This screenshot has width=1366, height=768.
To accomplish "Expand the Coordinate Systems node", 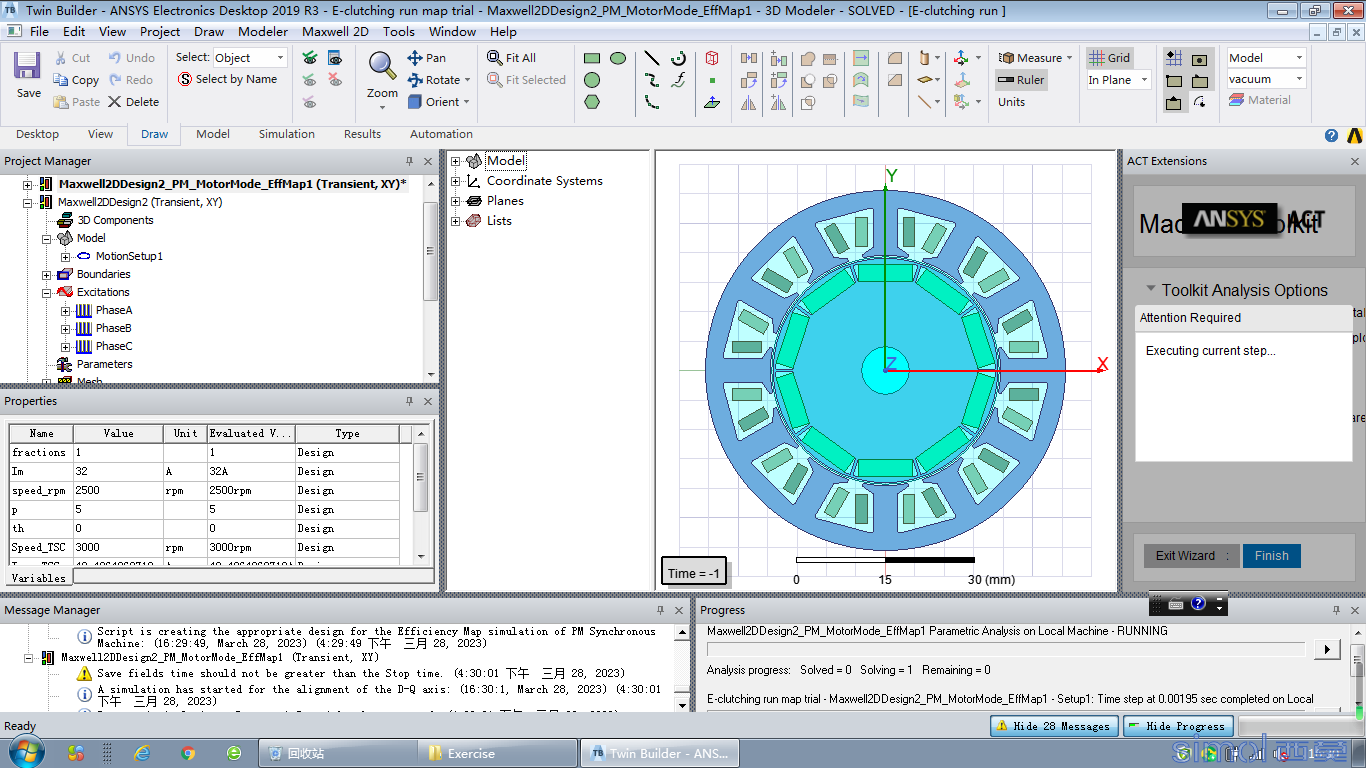I will tap(456, 181).
